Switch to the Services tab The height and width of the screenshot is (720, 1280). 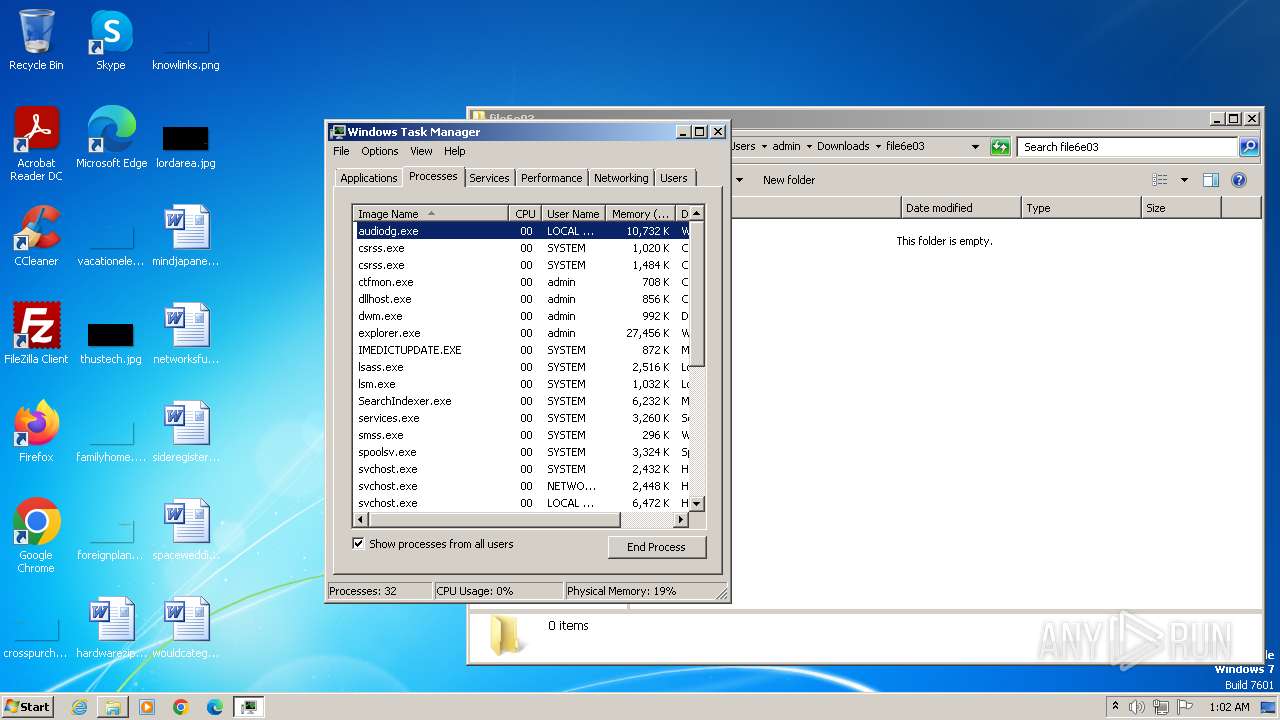pyautogui.click(x=489, y=178)
